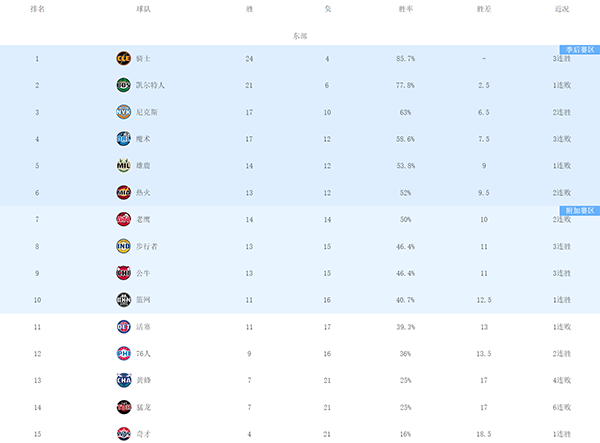Select the 黄蜂 (Hornets) team logo
The height and width of the screenshot is (443, 600).
click(123, 380)
